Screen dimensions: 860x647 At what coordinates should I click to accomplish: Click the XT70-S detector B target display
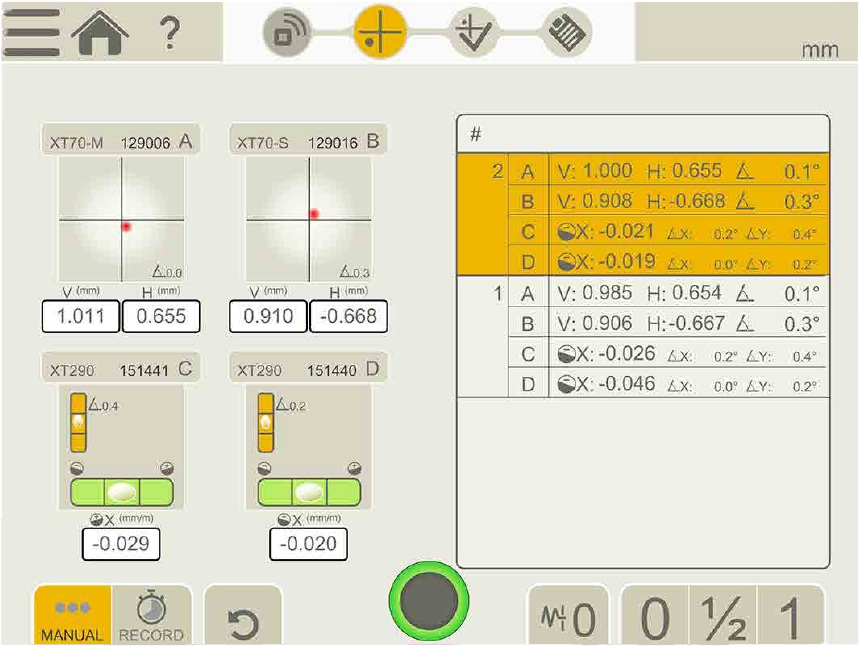click(308, 218)
